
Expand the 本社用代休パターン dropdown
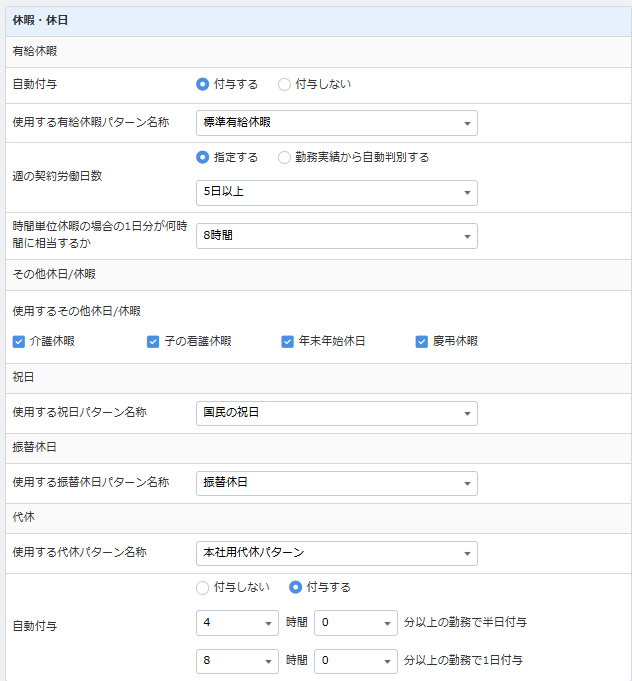[336, 553]
